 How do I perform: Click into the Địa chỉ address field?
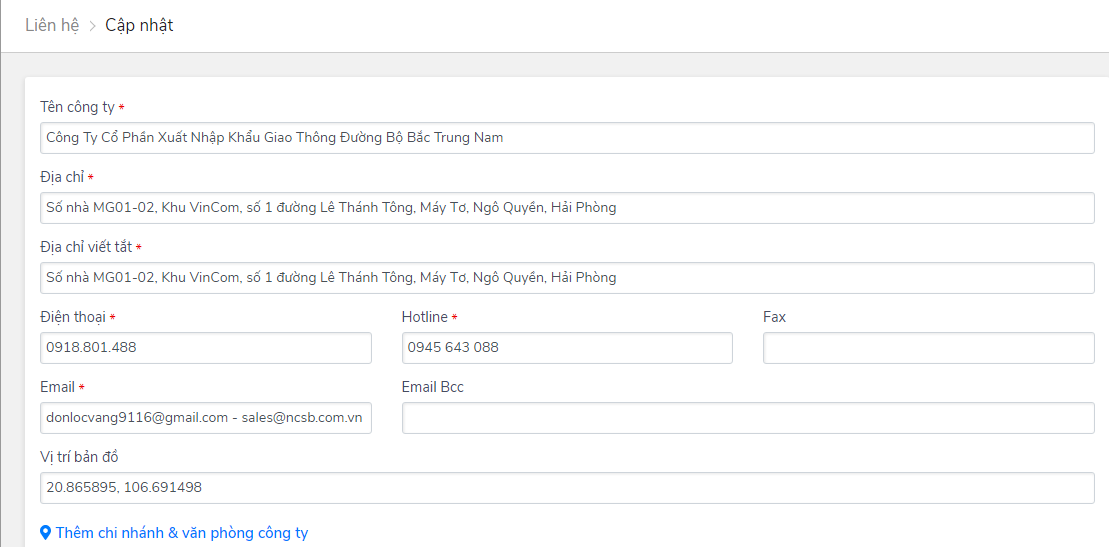pos(567,208)
